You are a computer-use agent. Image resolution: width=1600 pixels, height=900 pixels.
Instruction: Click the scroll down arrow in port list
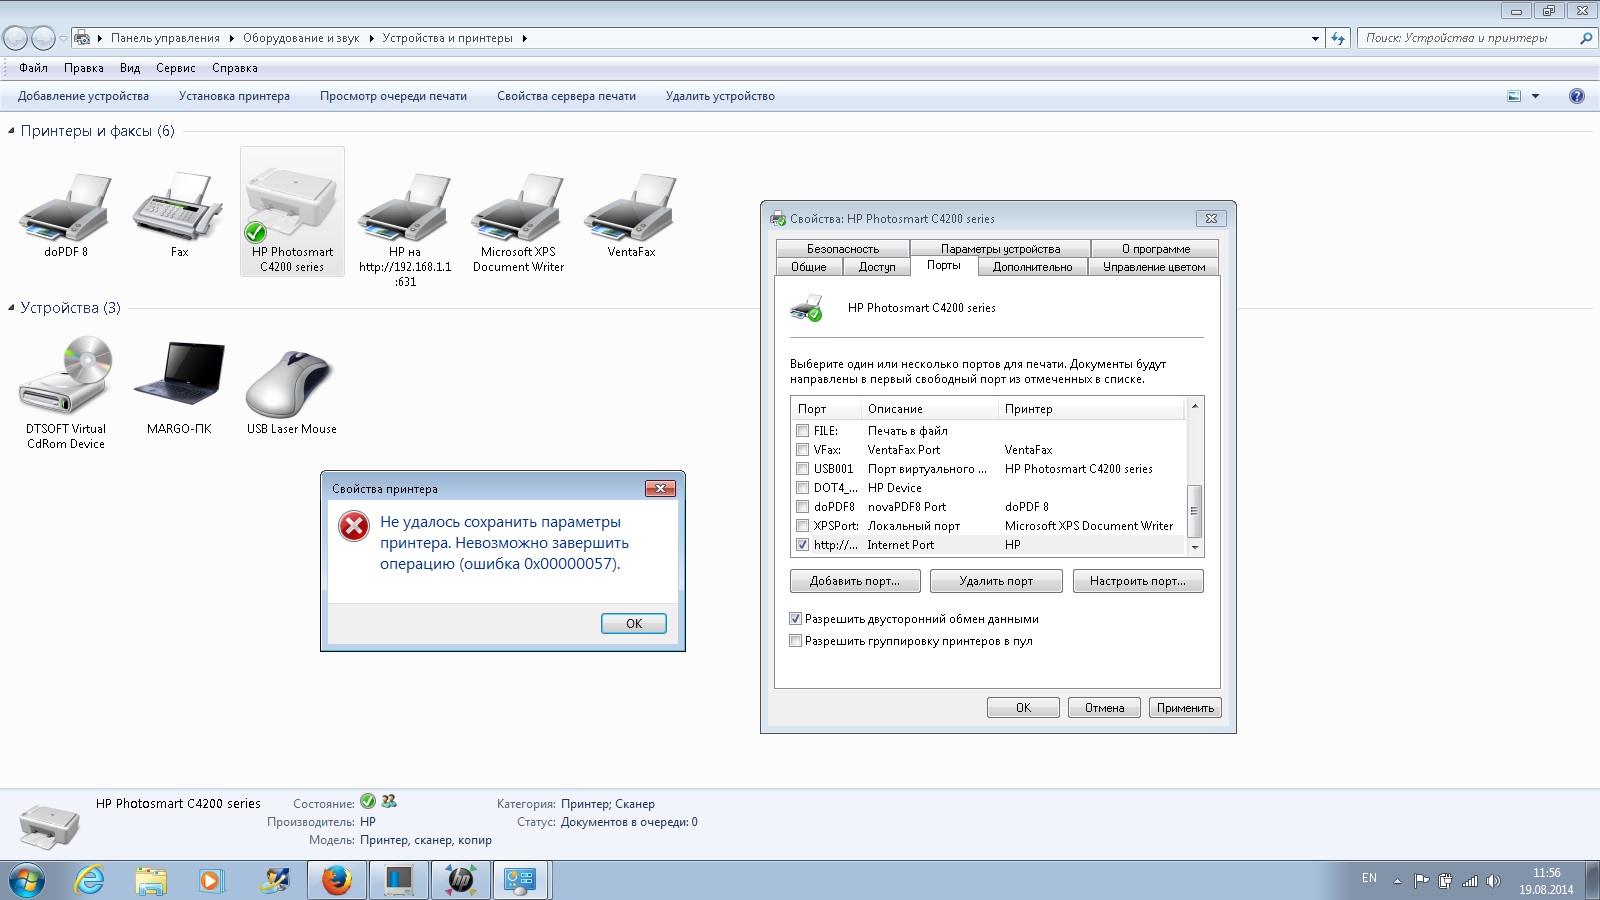[x=1194, y=547]
